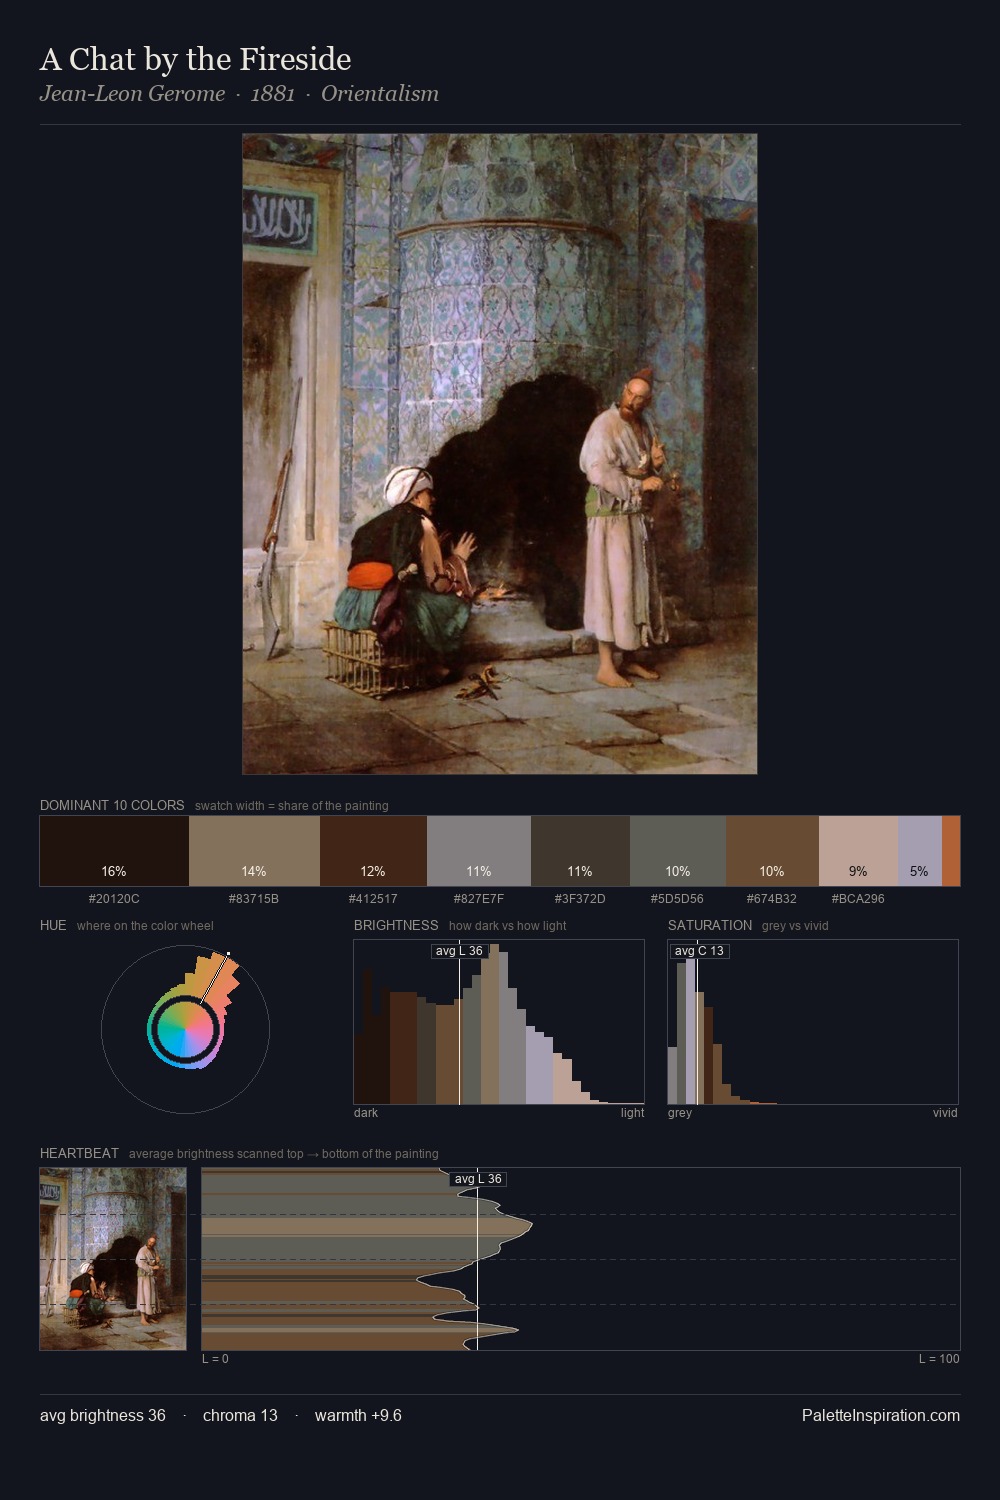Click the 'grey' saturation axis label
The height and width of the screenshot is (1500, 1000).
[680, 1112]
